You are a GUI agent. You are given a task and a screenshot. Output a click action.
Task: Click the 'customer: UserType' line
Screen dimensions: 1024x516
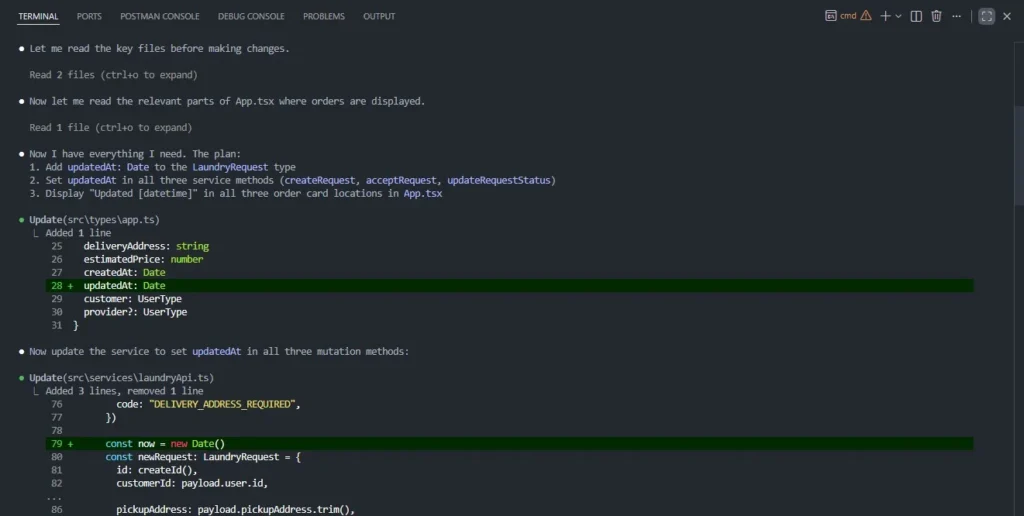click(133, 298)
